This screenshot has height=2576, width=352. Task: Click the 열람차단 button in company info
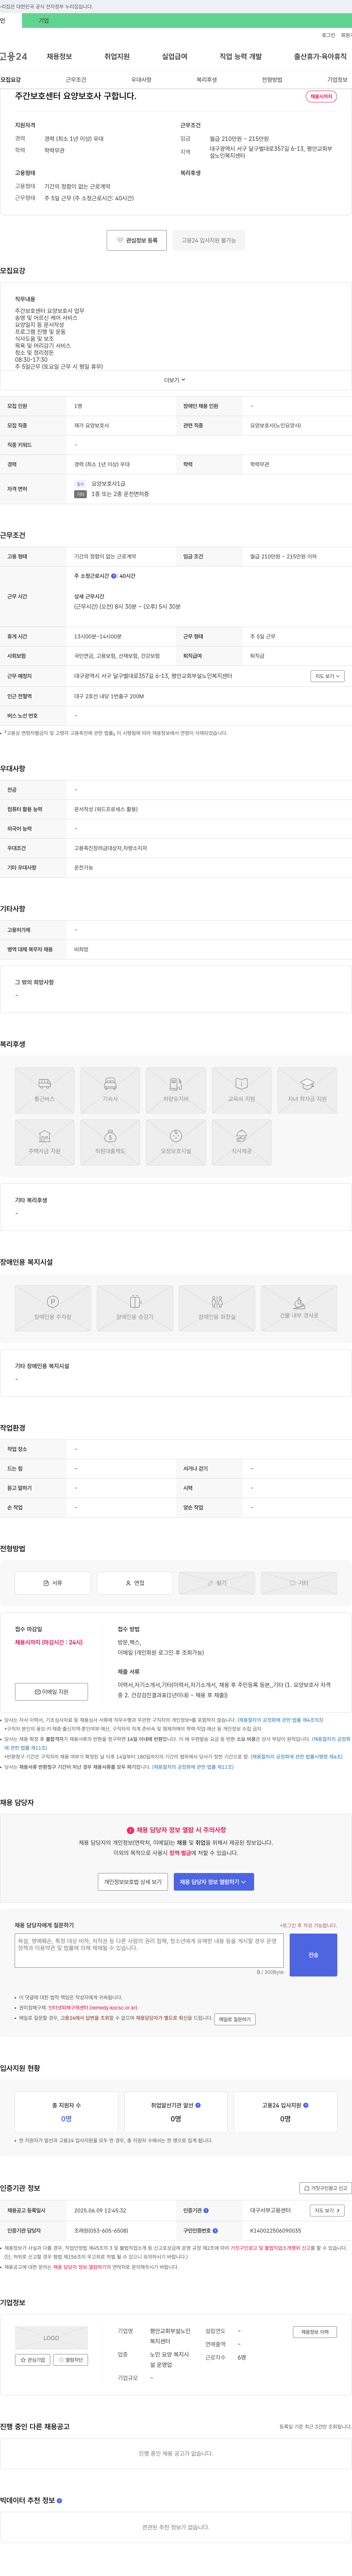[71, 2360]
